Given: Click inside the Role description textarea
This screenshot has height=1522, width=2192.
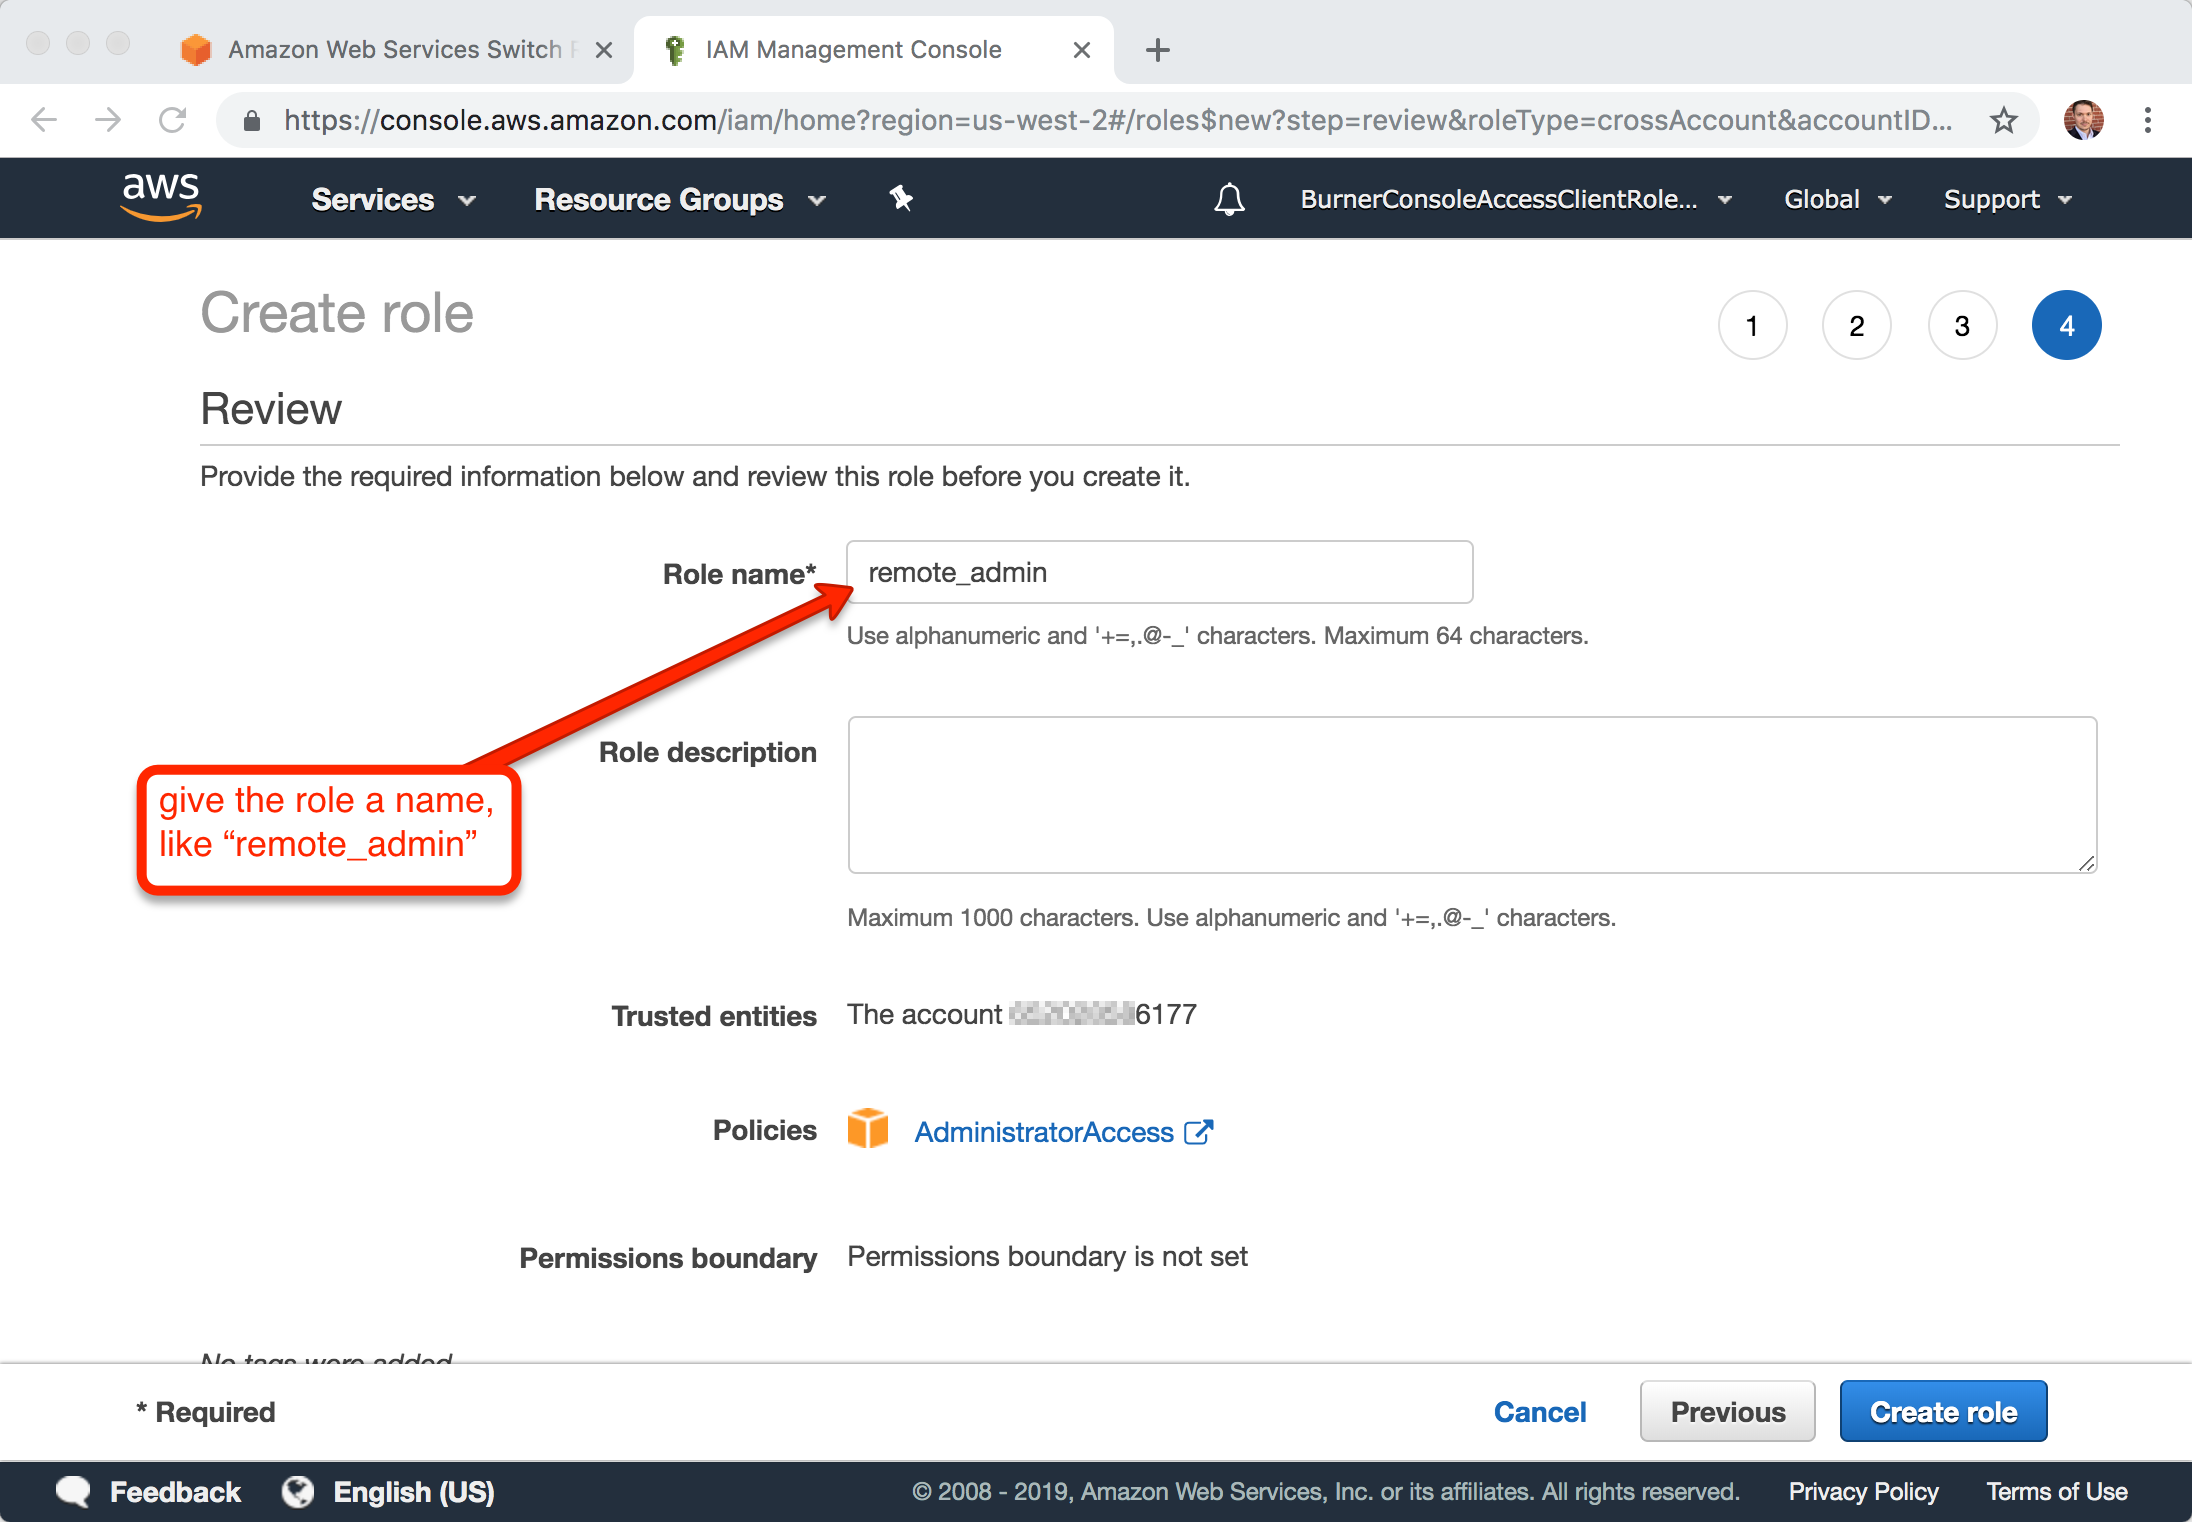Looking at the screenshot, I should [1471, 794].
